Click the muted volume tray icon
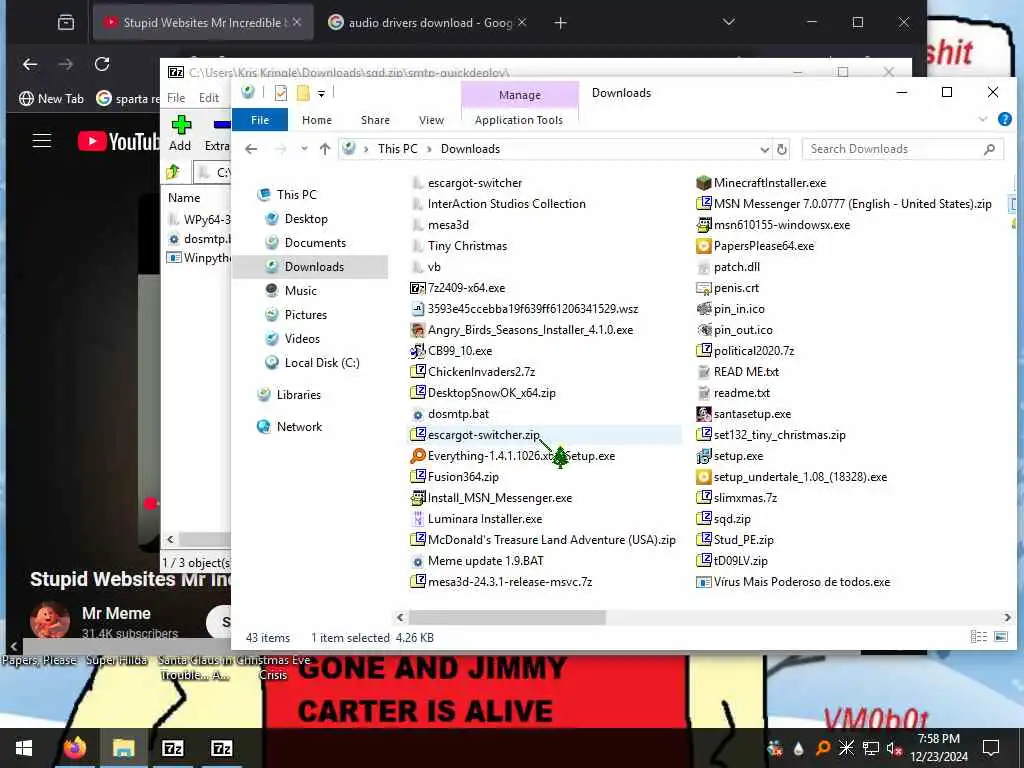Screen dimensions: 1024x768 coord(894,748)
